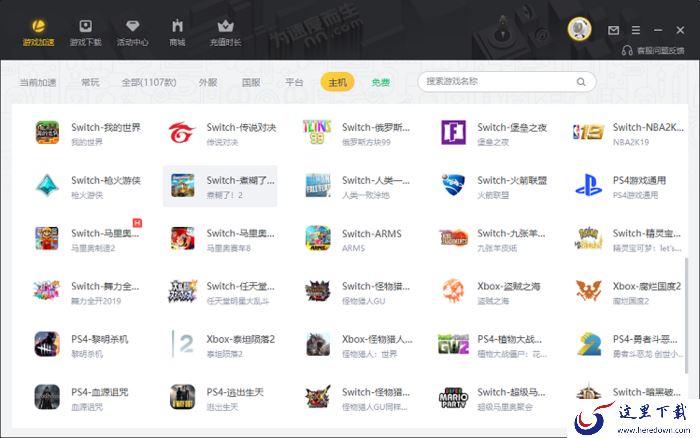700x438 pixels.
Task: Open the mail messages icon
Action: 613,30
